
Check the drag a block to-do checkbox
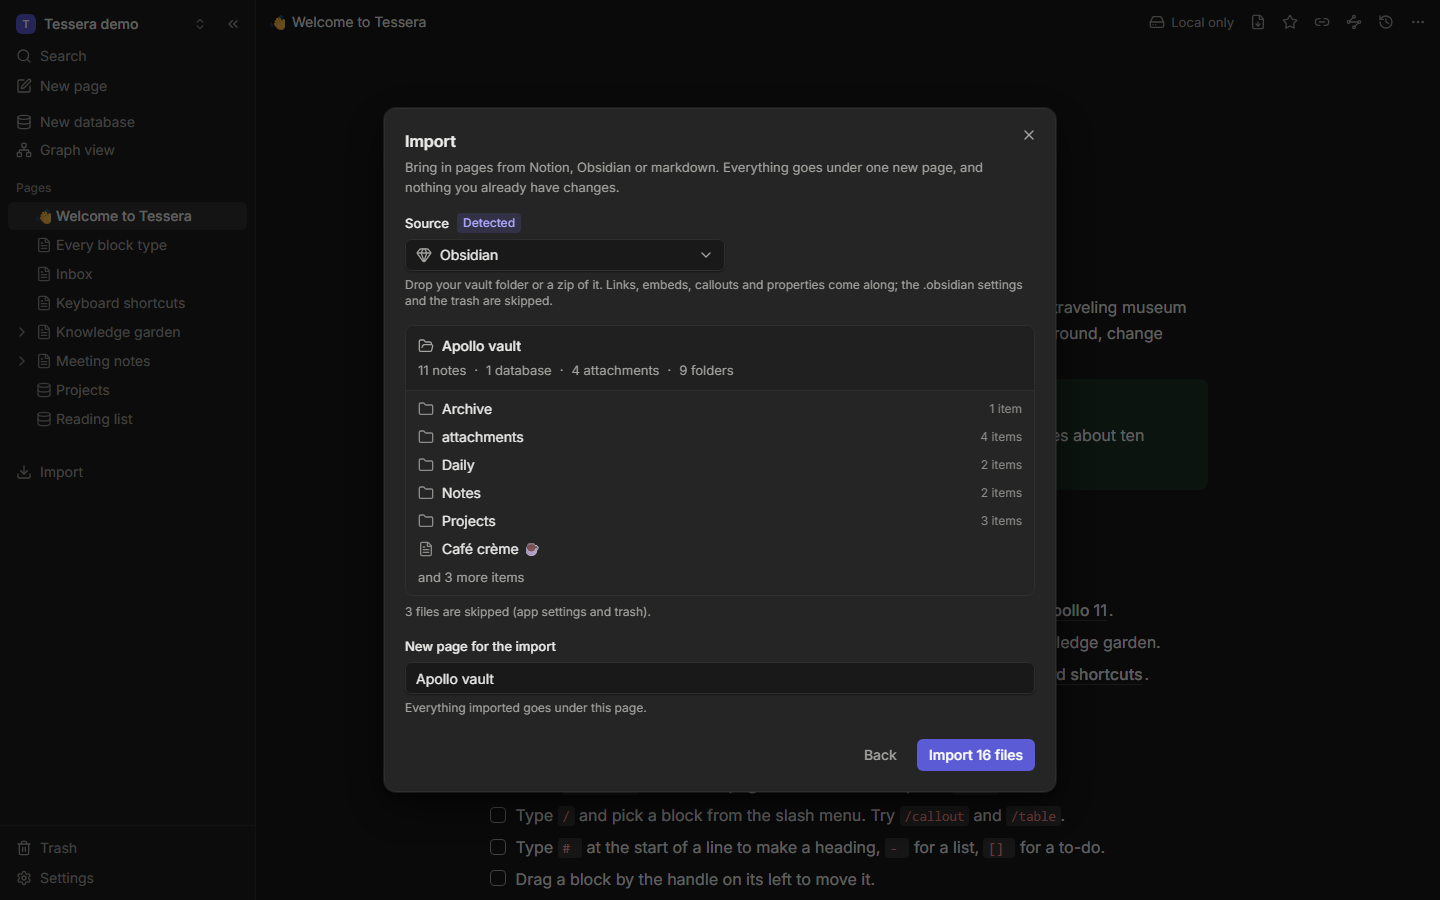[498, 879]
